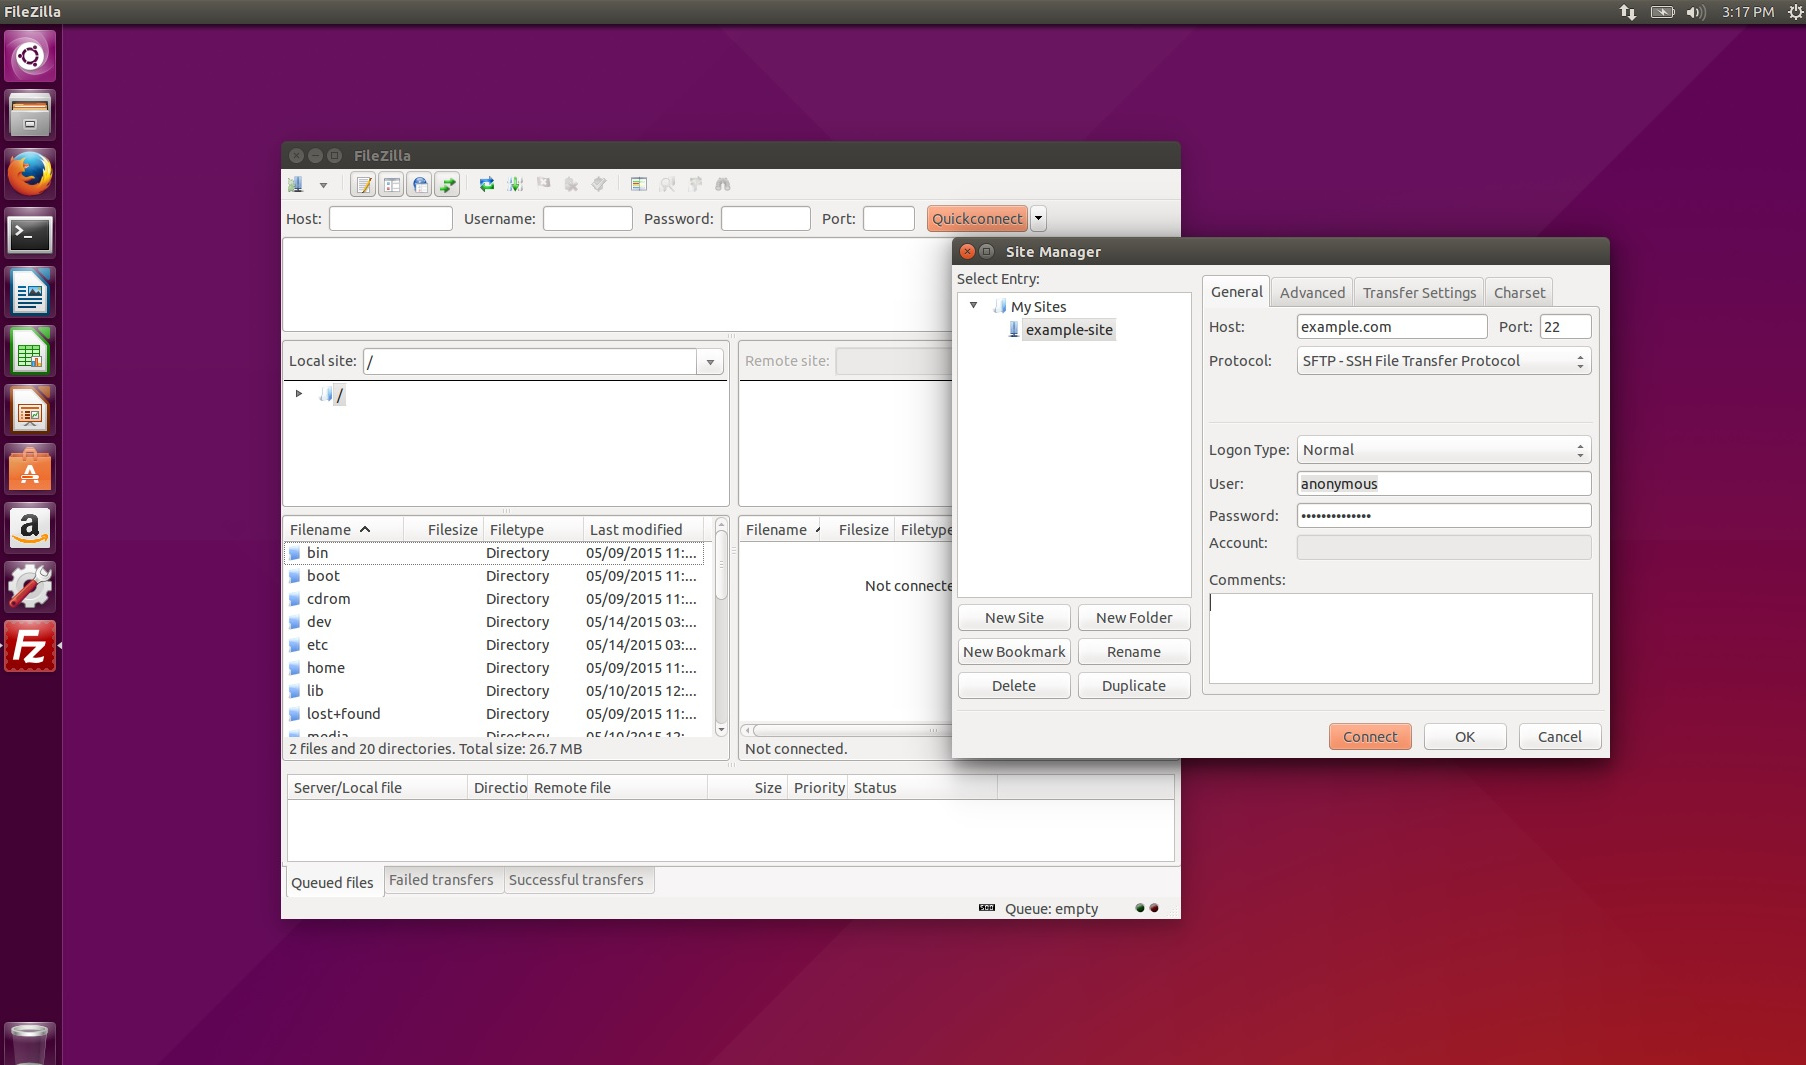Image resolution: width=1806 pixels, height=1065 pixels.
Task: Toggle processing of the transfer queue
Action: 515,184
